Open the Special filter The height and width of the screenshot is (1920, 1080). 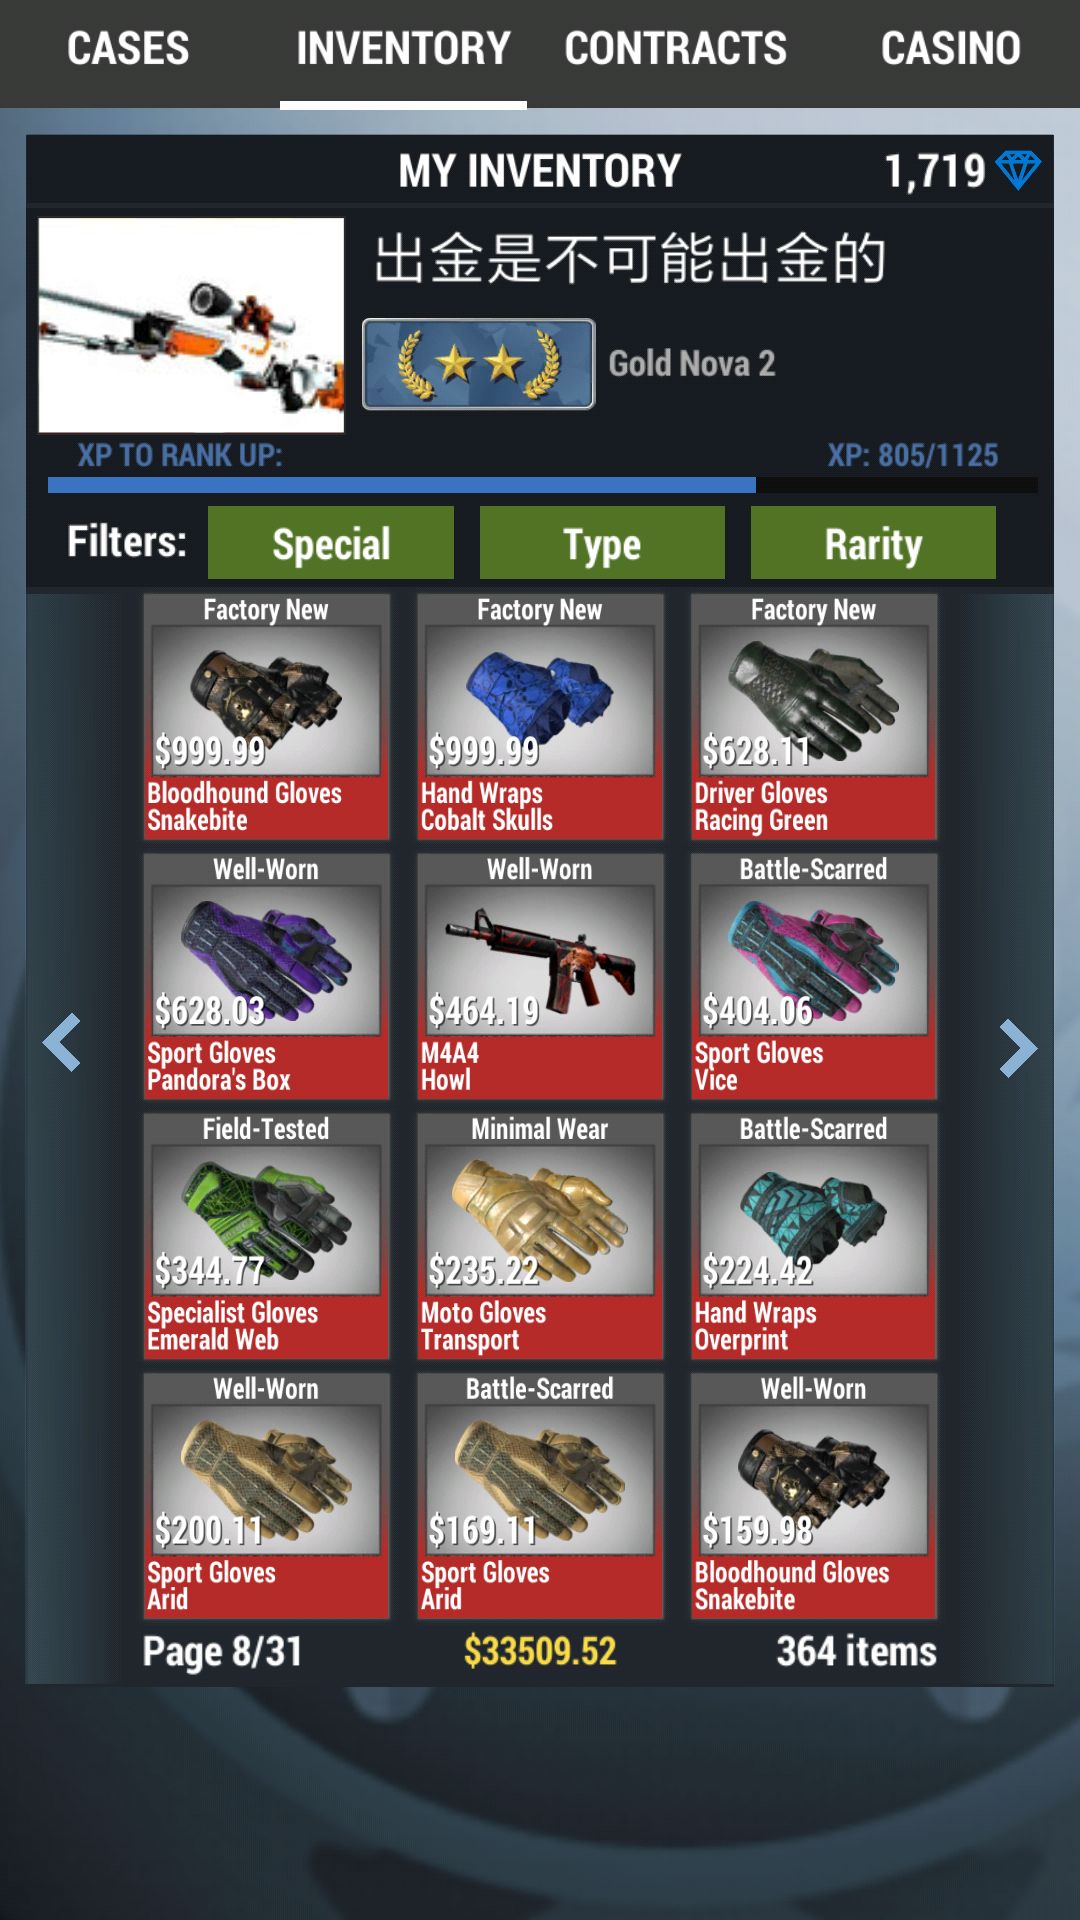pos(331,543)
